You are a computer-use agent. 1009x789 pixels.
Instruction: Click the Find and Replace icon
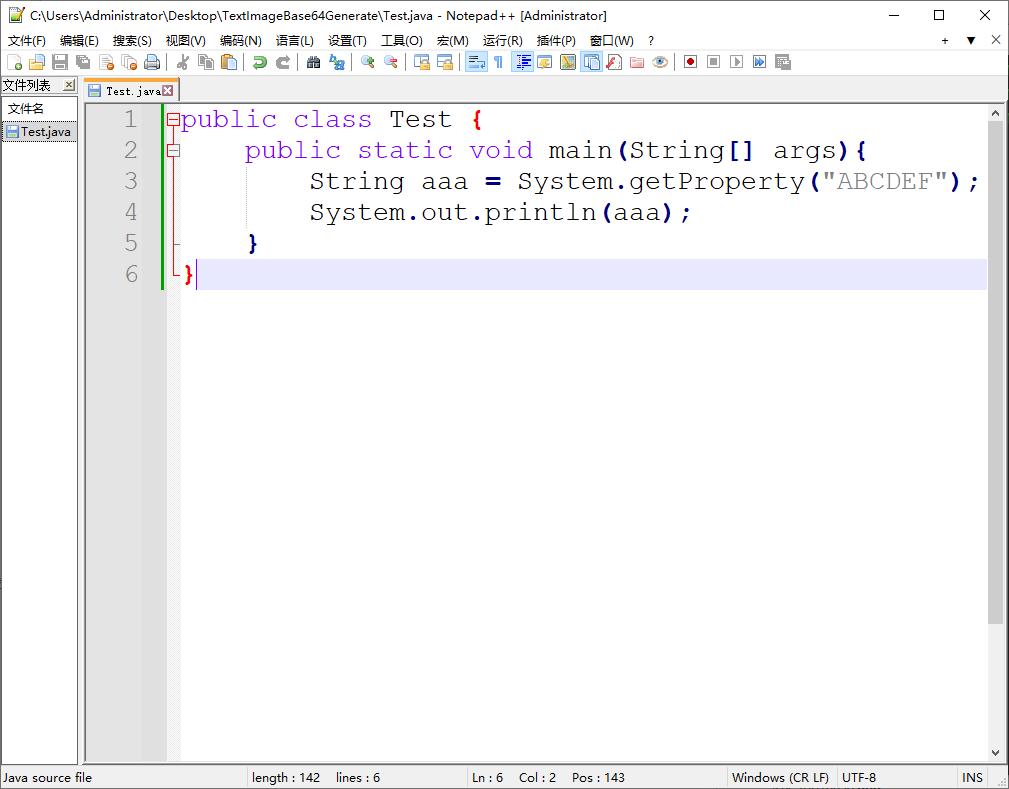tap(337, 62)
